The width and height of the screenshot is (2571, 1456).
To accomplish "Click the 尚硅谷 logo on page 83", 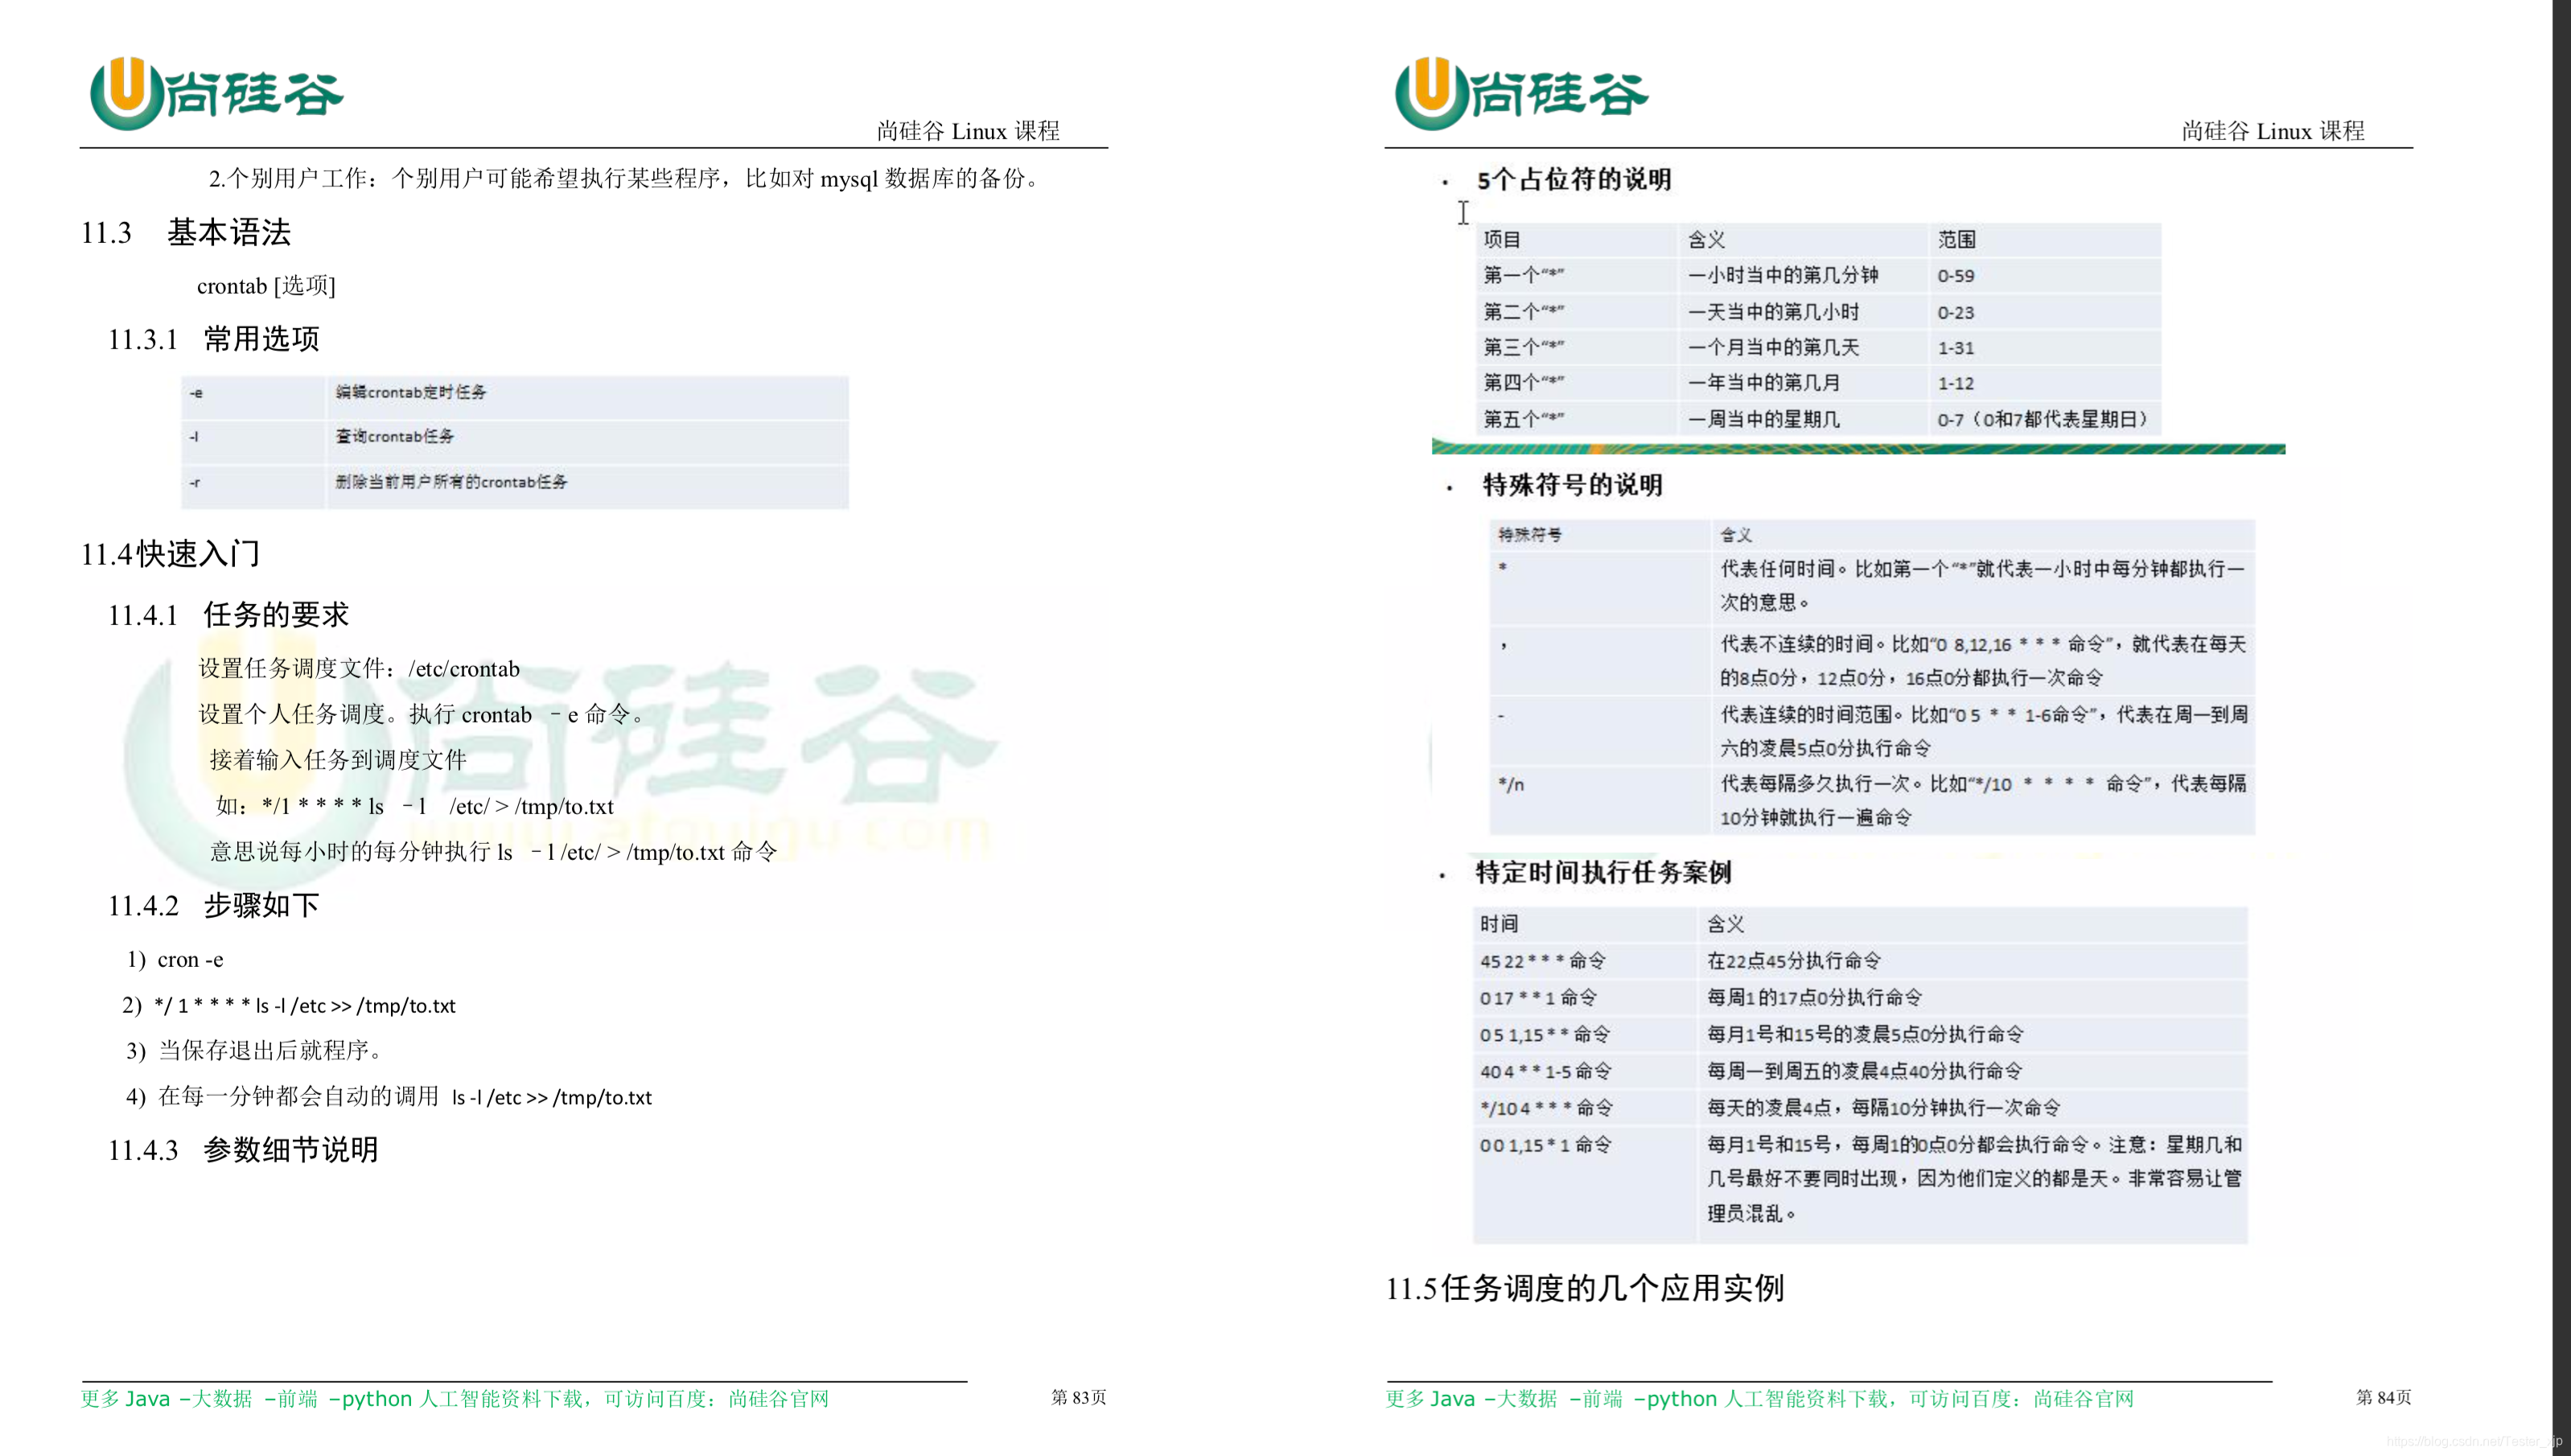I will [217, 93].
